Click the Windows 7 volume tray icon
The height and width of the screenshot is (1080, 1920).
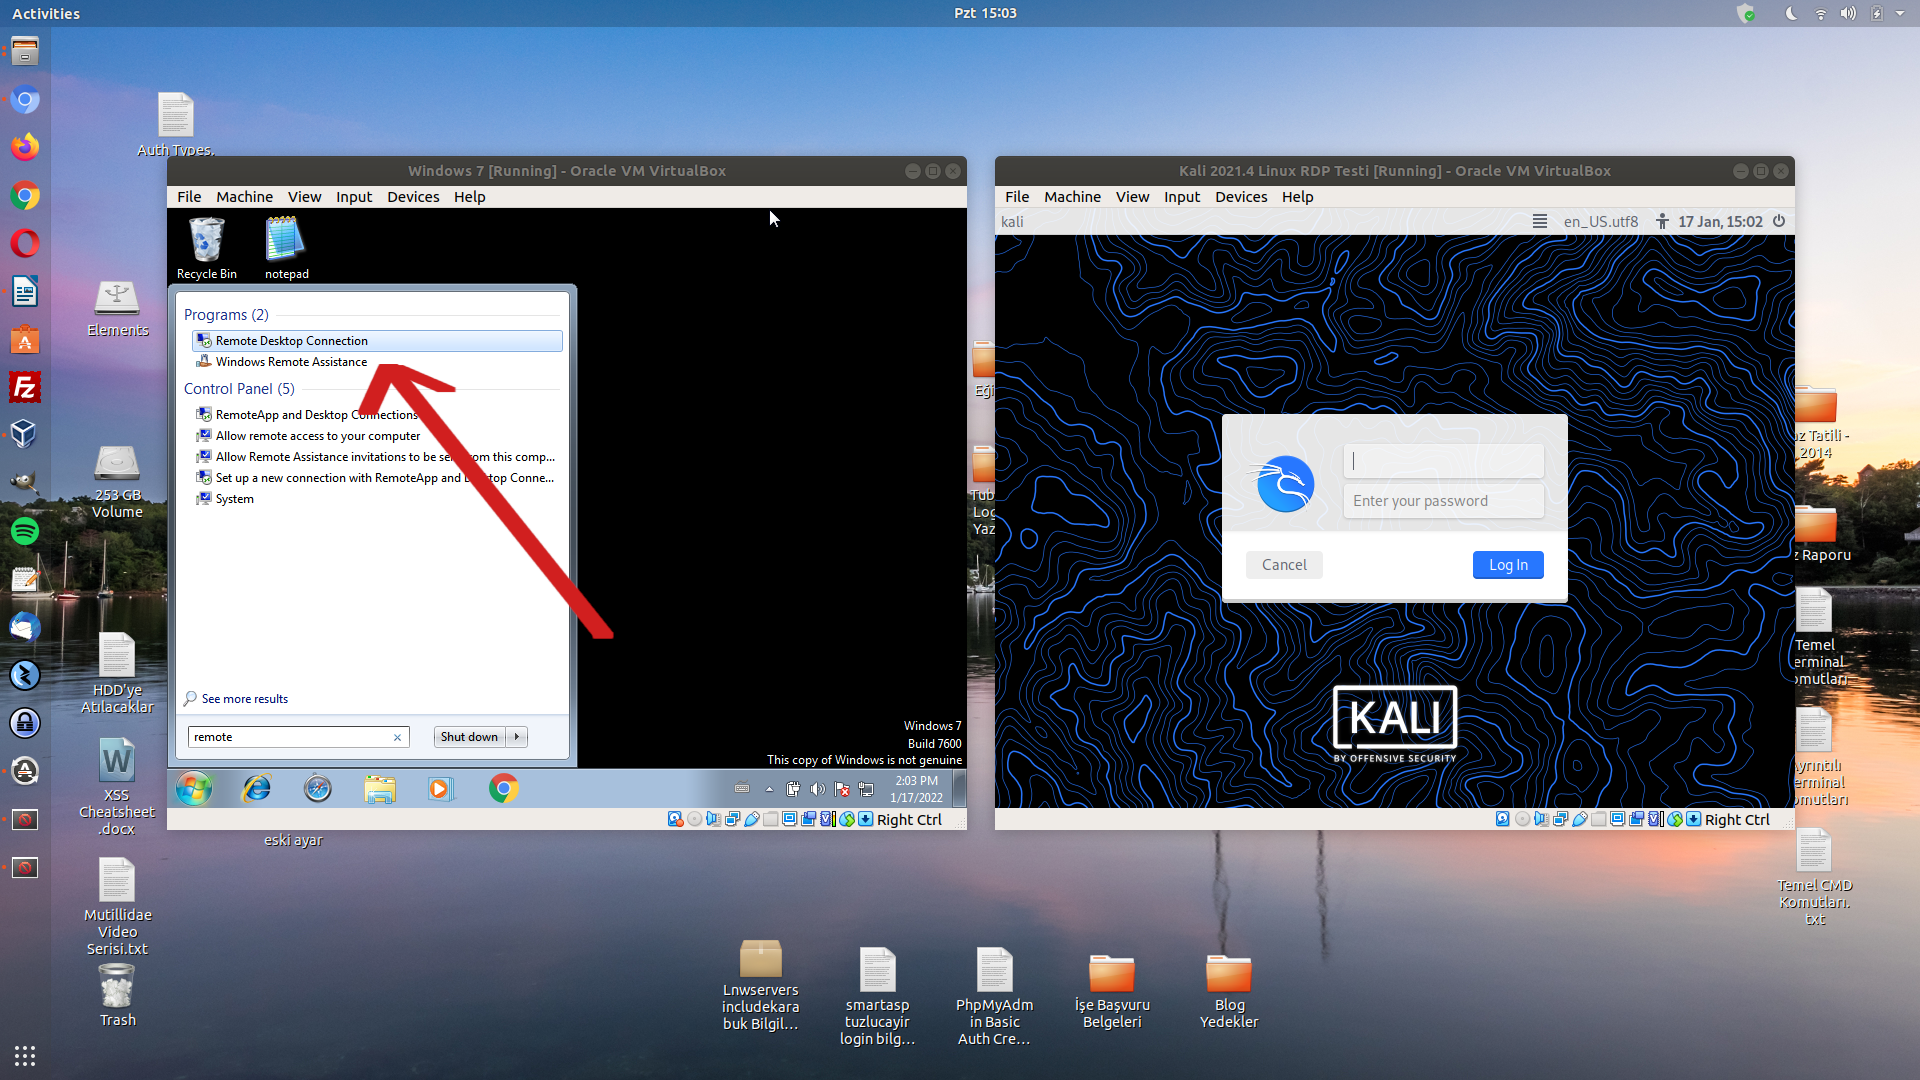tap(817, 789)
